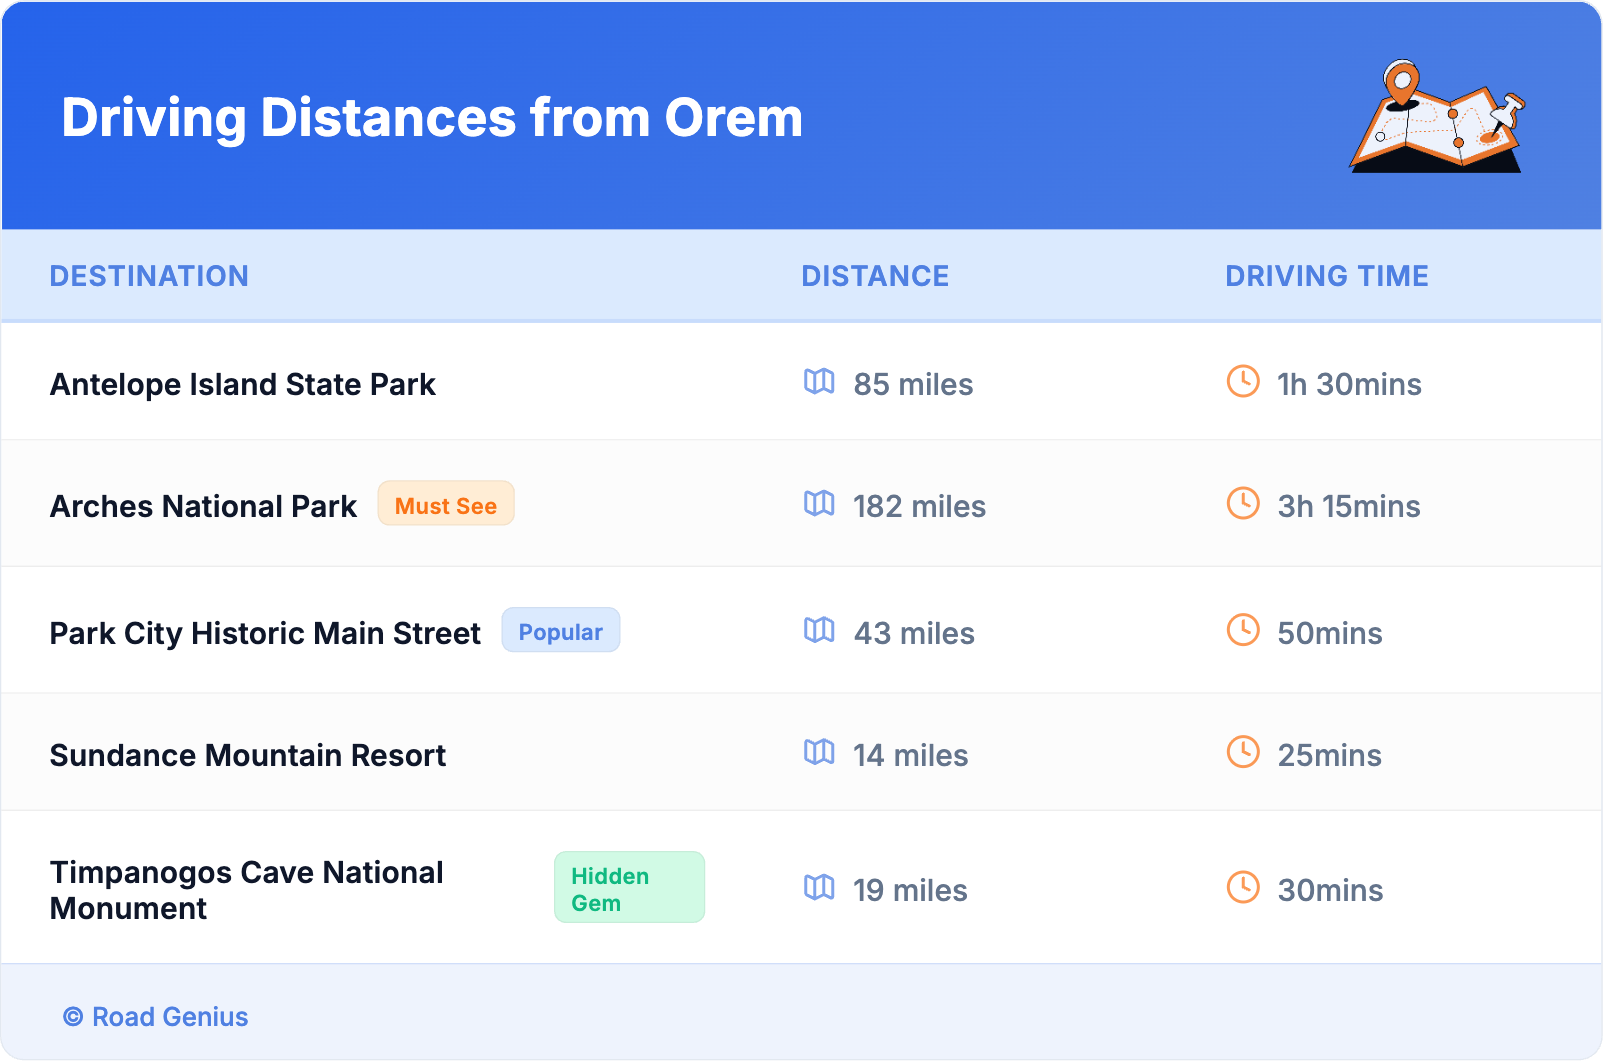Viewport: 1604px width, 1062px height.
Task: Select Sundance Mountain Resort destination
Action: click(248, 756)
